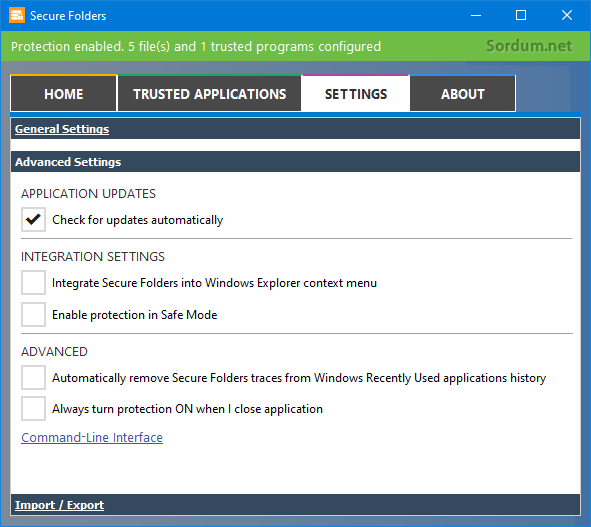Go to the ABOUT tab

coord(462,93)
